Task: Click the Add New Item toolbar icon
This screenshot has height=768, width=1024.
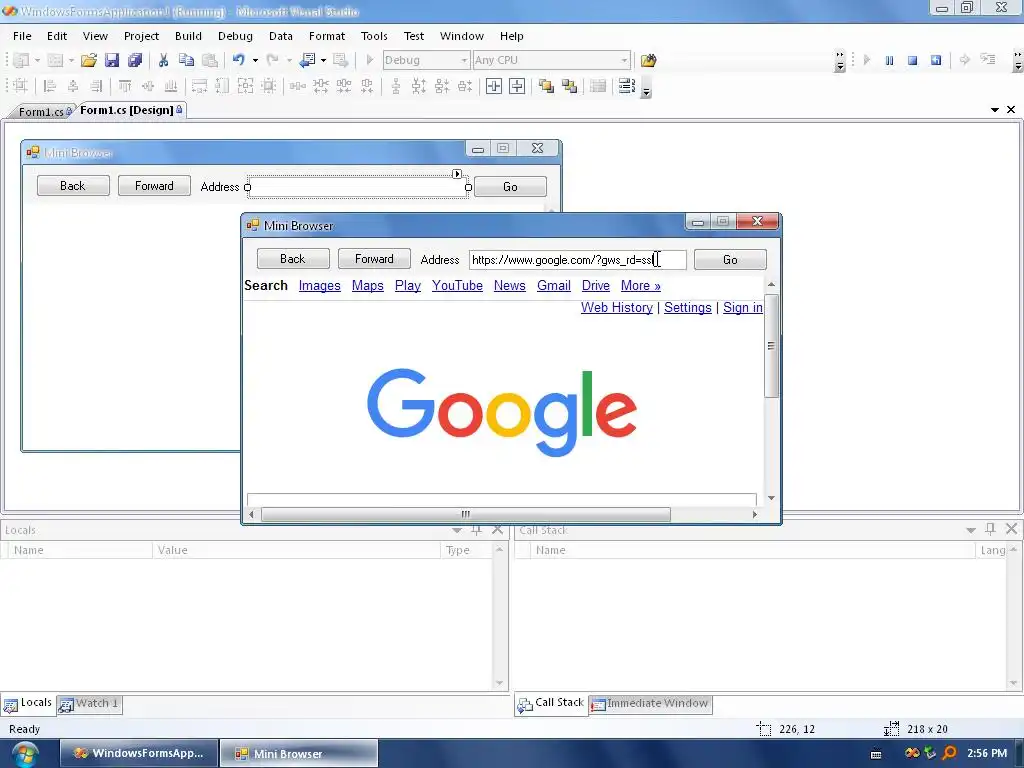Action: click(56, 60)
